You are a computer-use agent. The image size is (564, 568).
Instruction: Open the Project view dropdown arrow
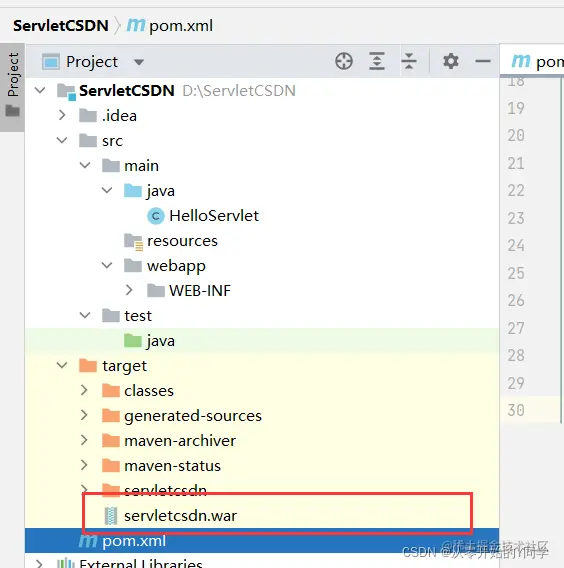click(139, 62)
